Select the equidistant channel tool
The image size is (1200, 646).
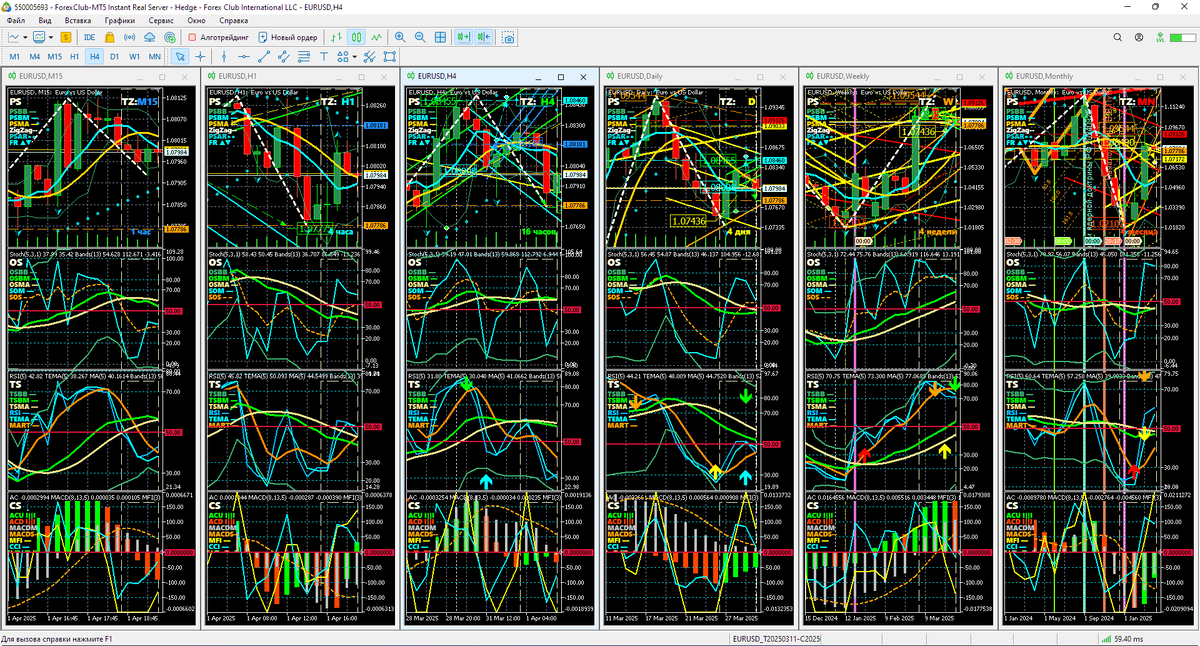[284, 57]
